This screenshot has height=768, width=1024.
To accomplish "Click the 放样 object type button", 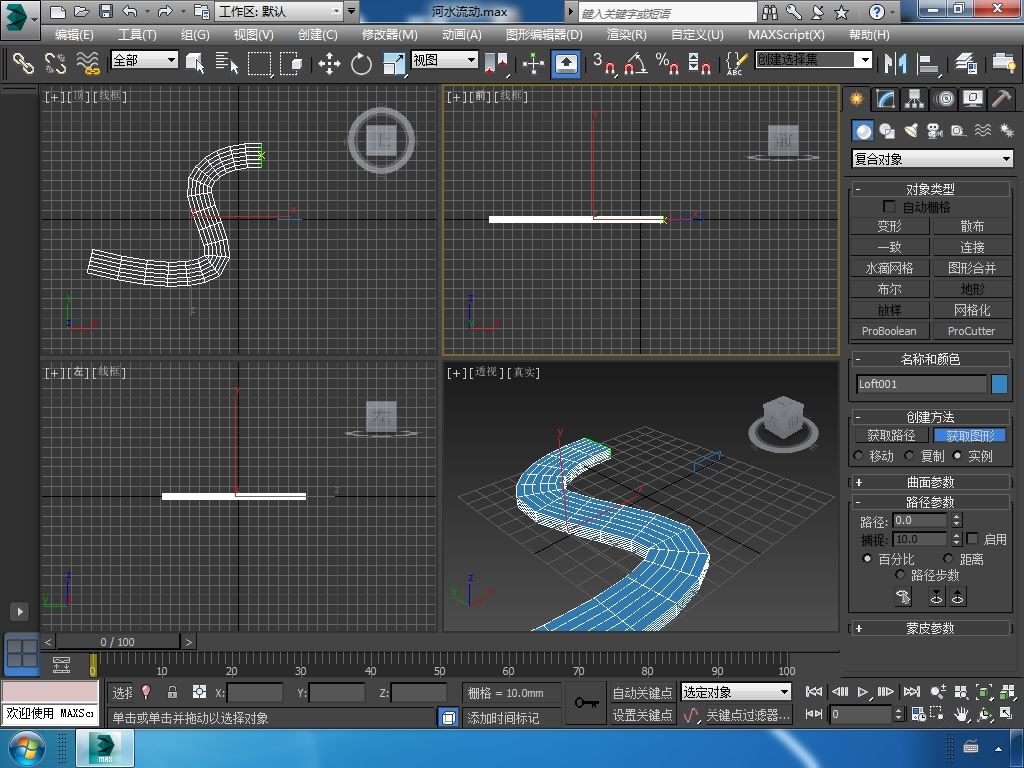I will pos(889,310).
